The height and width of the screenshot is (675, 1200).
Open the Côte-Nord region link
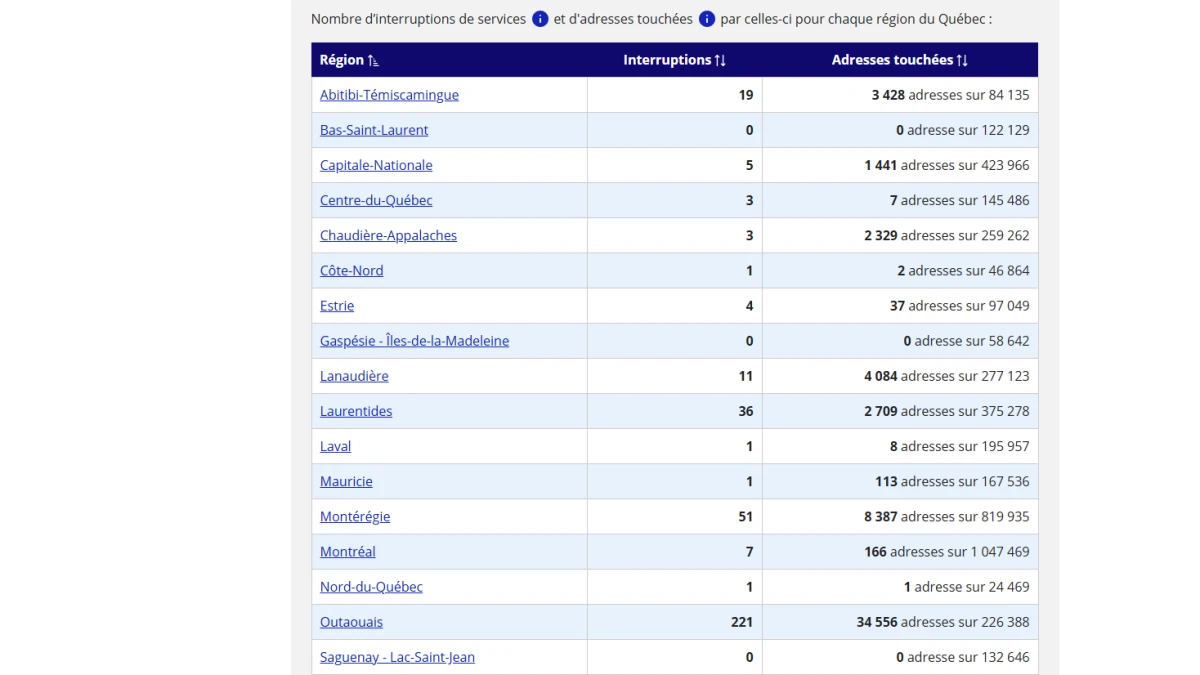click(x=351, y=271)
